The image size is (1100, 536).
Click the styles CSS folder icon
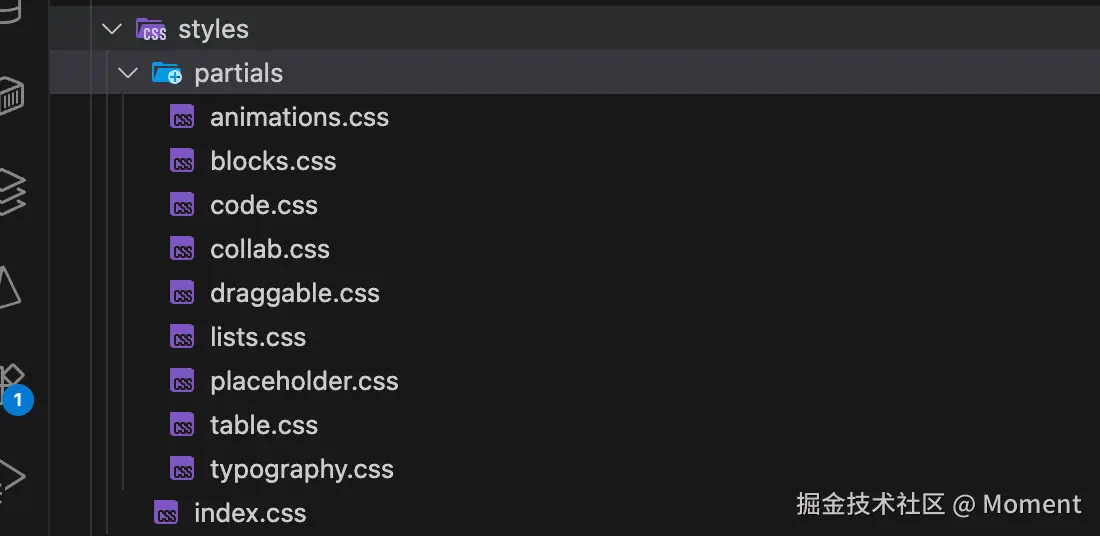(151, 30)
